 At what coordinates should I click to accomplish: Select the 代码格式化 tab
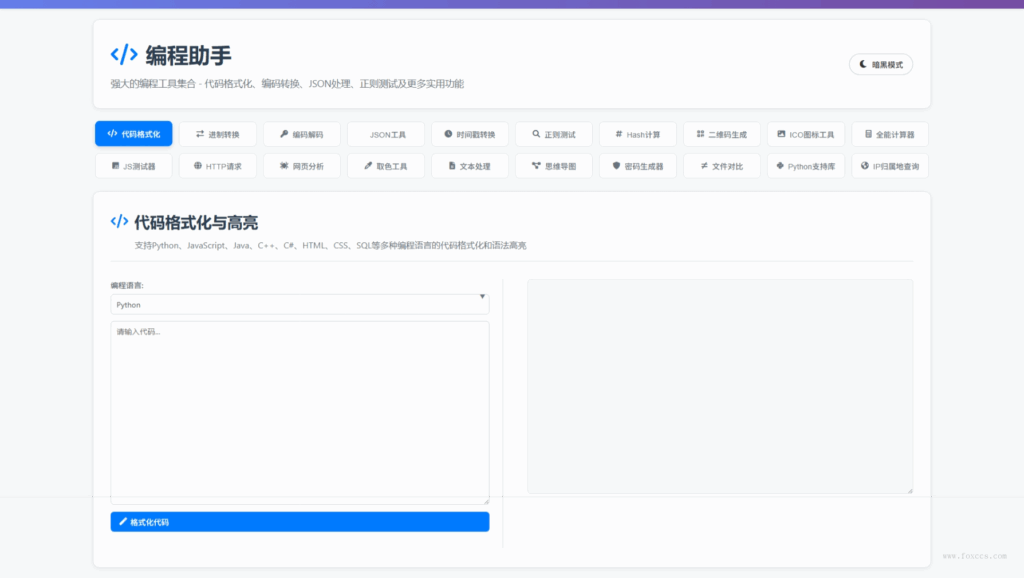(x=134, y=134)
